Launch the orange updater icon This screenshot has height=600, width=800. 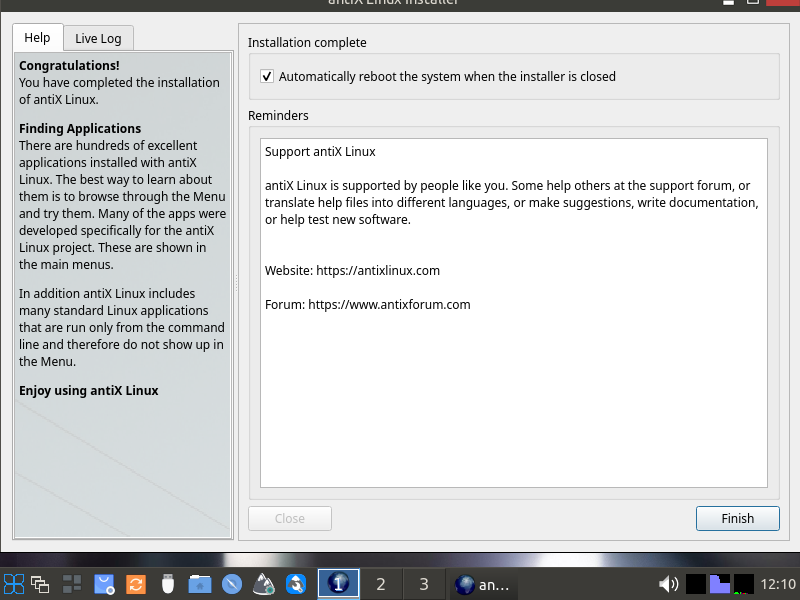[x=136, y=584]
